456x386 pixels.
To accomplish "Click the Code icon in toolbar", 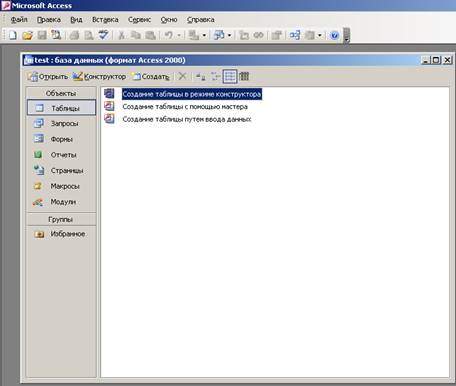I will (244, 35).
